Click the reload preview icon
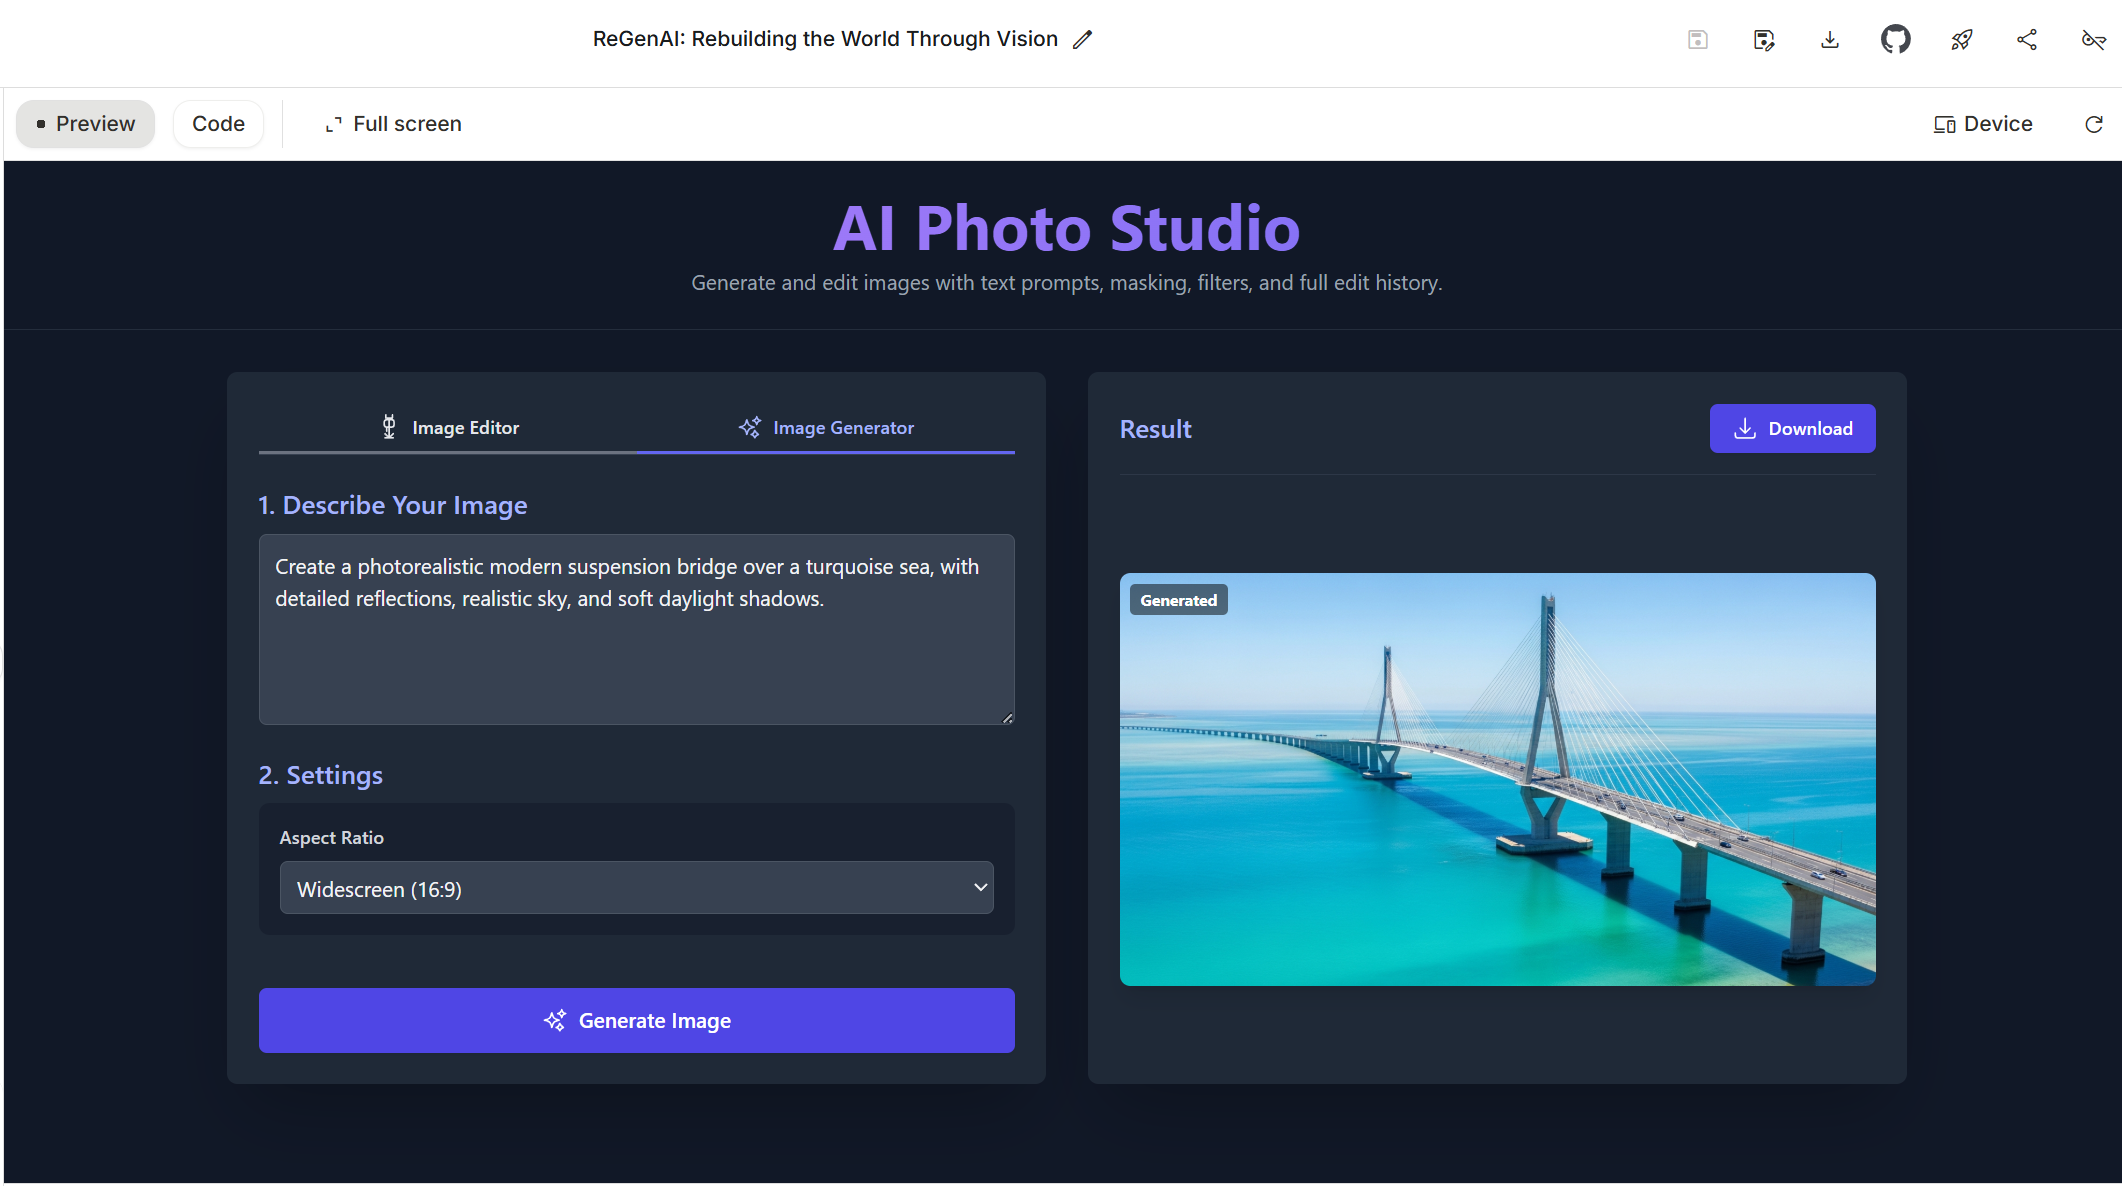The width and height of the screenshot is (2122, 1186). click(x=2093, y=124)
